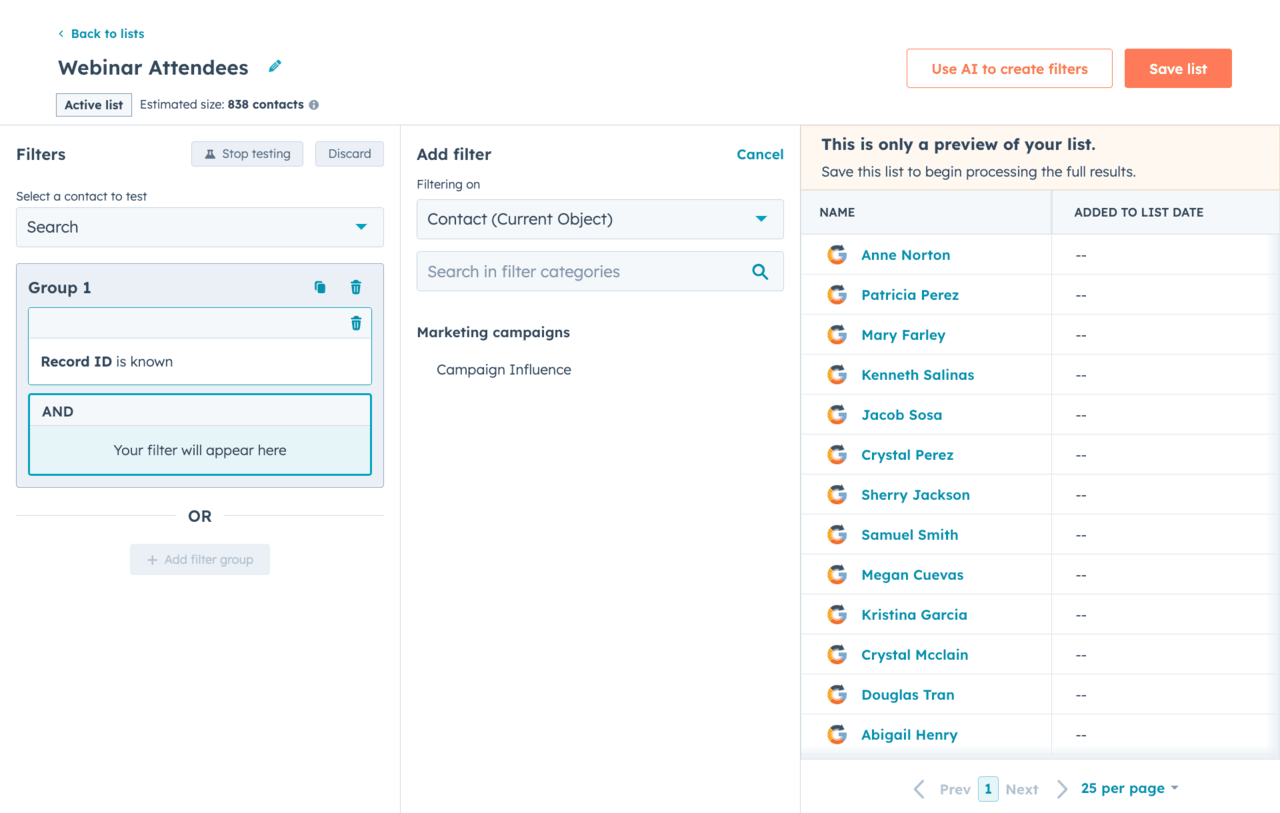1280x813 pixels.
Task: Select the Campaign Influence filter category
Action: point(504,370)
